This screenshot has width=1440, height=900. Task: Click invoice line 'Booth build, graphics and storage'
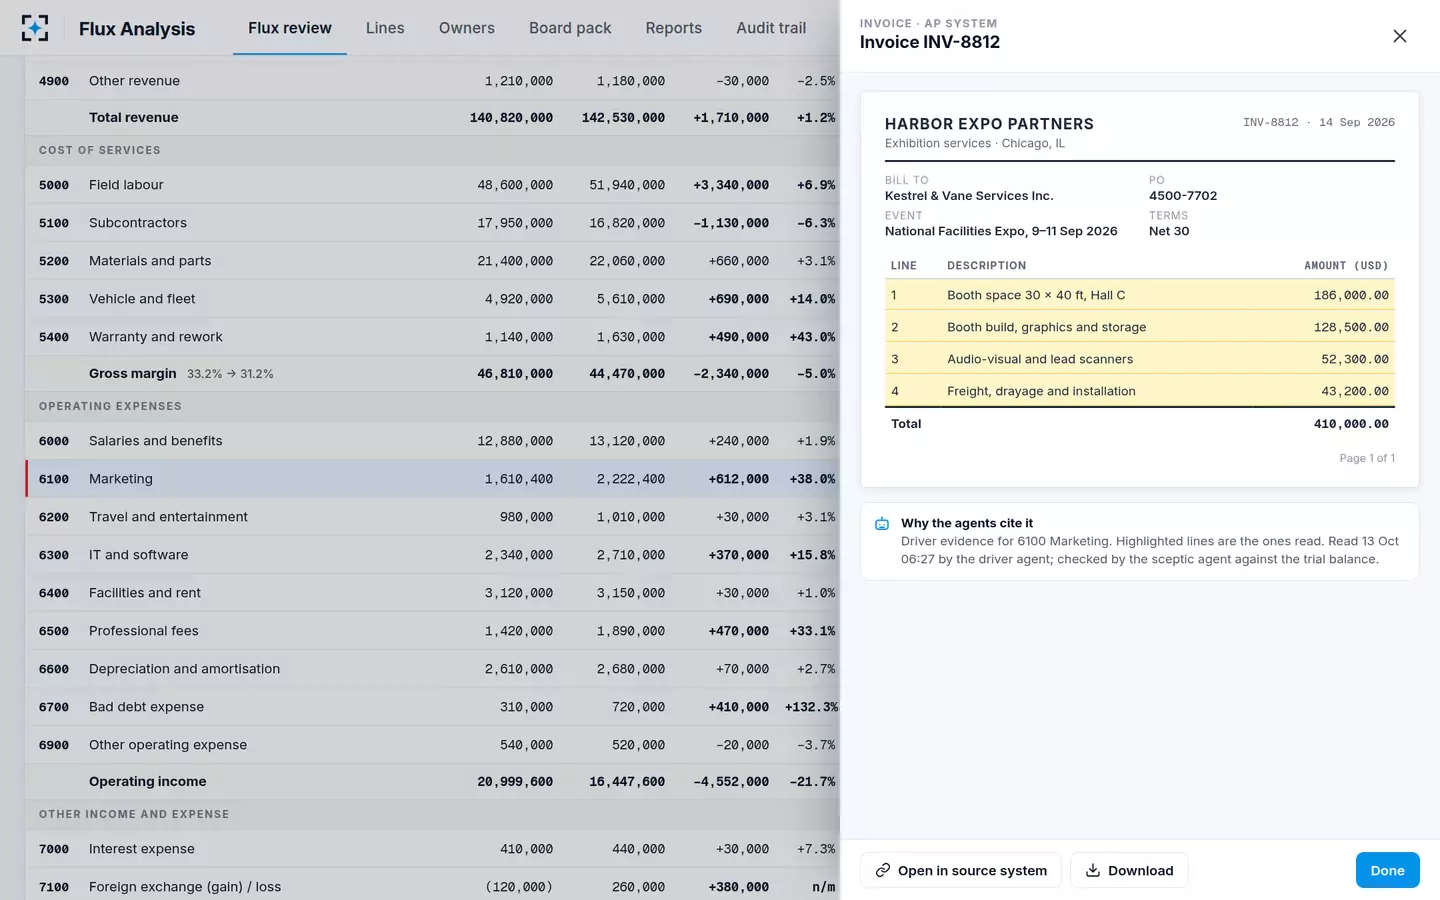(x=1140, y=327)
